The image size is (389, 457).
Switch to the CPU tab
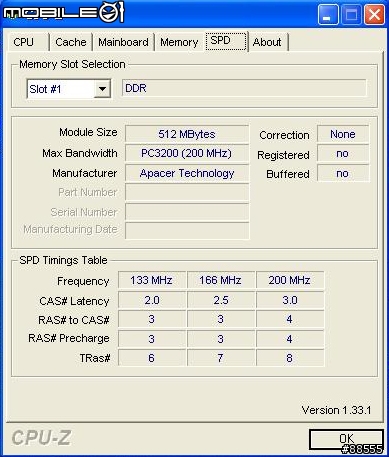[x=28, y=42]
